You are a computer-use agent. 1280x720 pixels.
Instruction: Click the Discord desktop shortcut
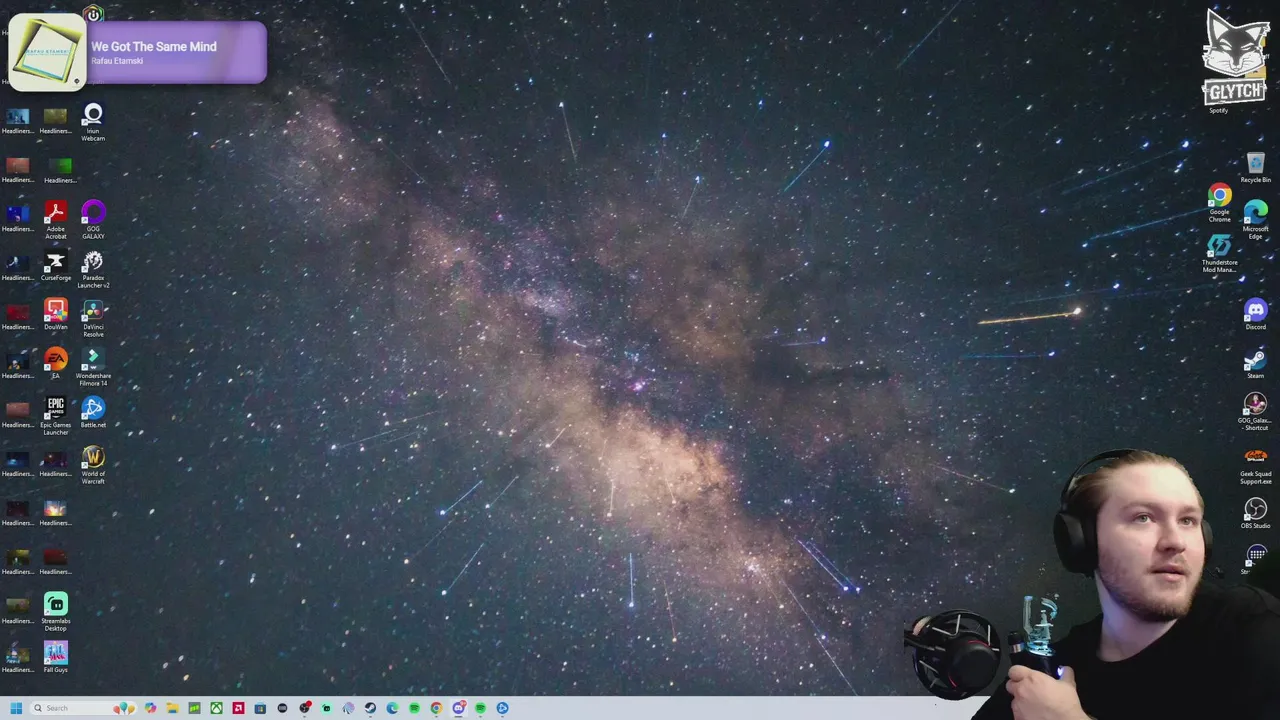(1255, 315)
